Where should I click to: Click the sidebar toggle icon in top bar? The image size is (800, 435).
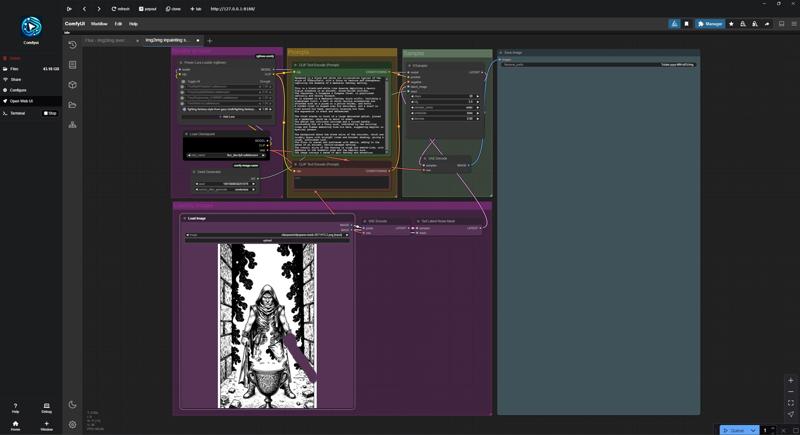point(69,9)
